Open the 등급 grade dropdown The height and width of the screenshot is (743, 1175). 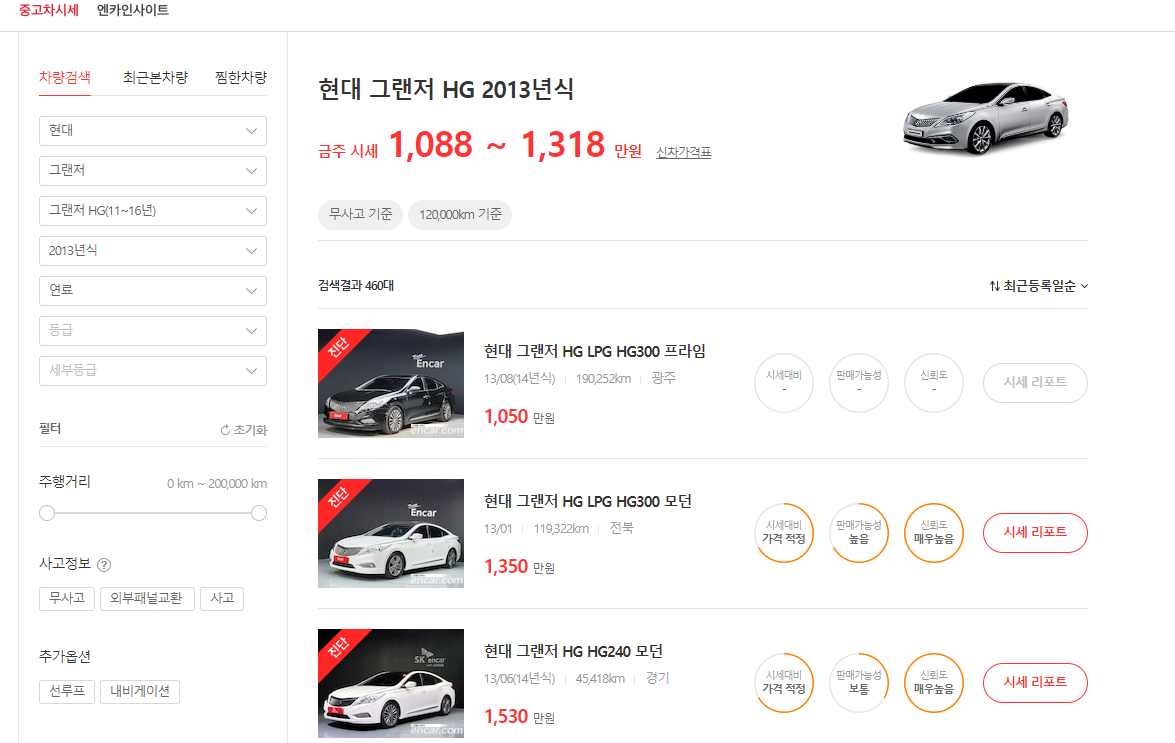click(x=153, y=330)
